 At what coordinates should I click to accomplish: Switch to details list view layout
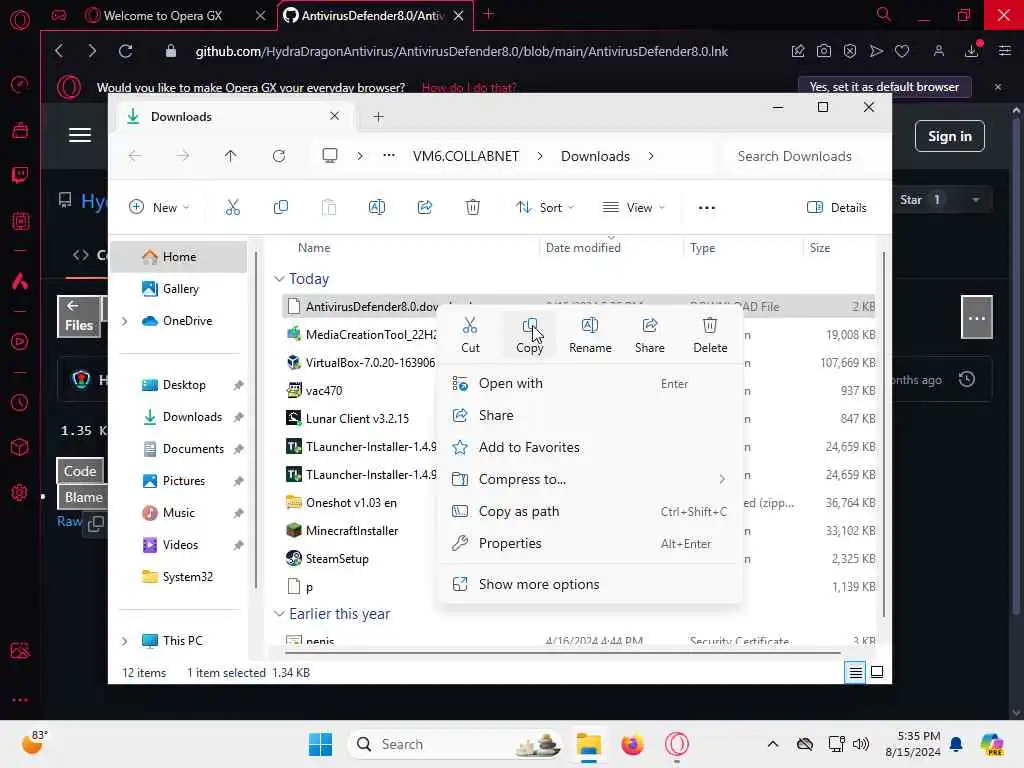coord(856,672)
